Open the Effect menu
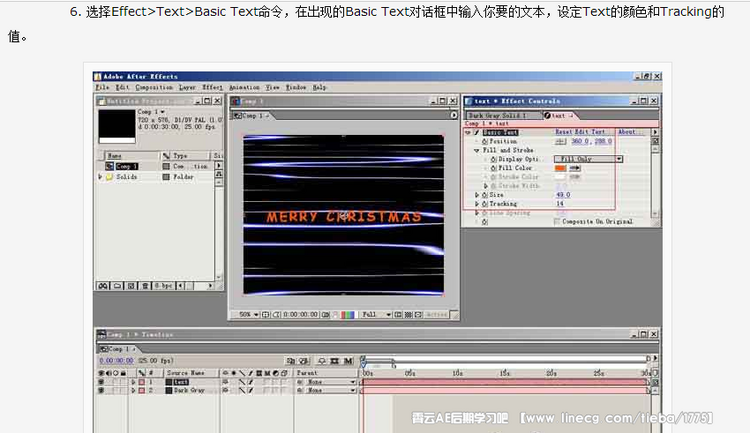Image resolution: width=750 pixels, height=433 pixels. (212, 87)
